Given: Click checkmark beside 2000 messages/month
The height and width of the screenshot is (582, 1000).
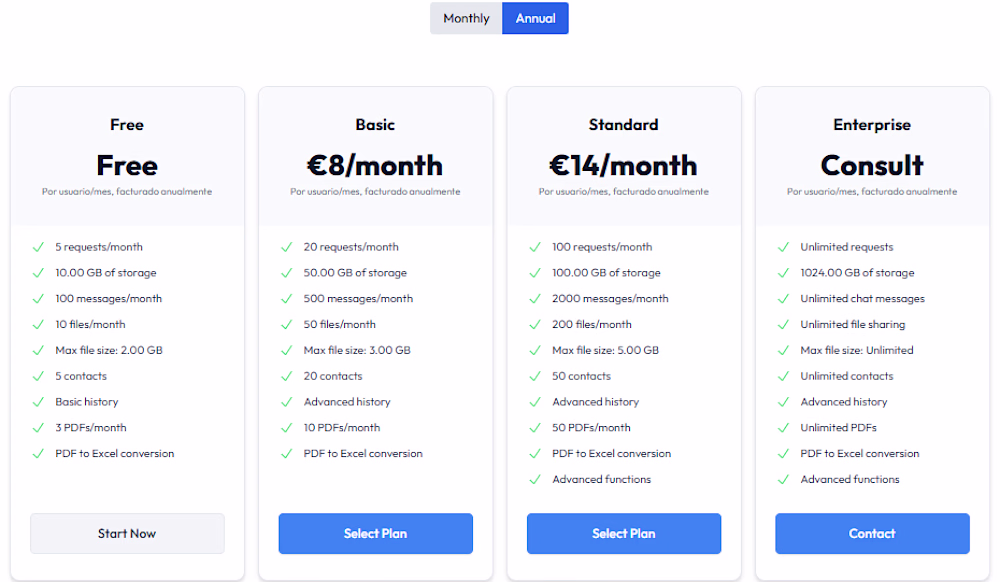Looking at the screenshot, I should pos(534,299).
